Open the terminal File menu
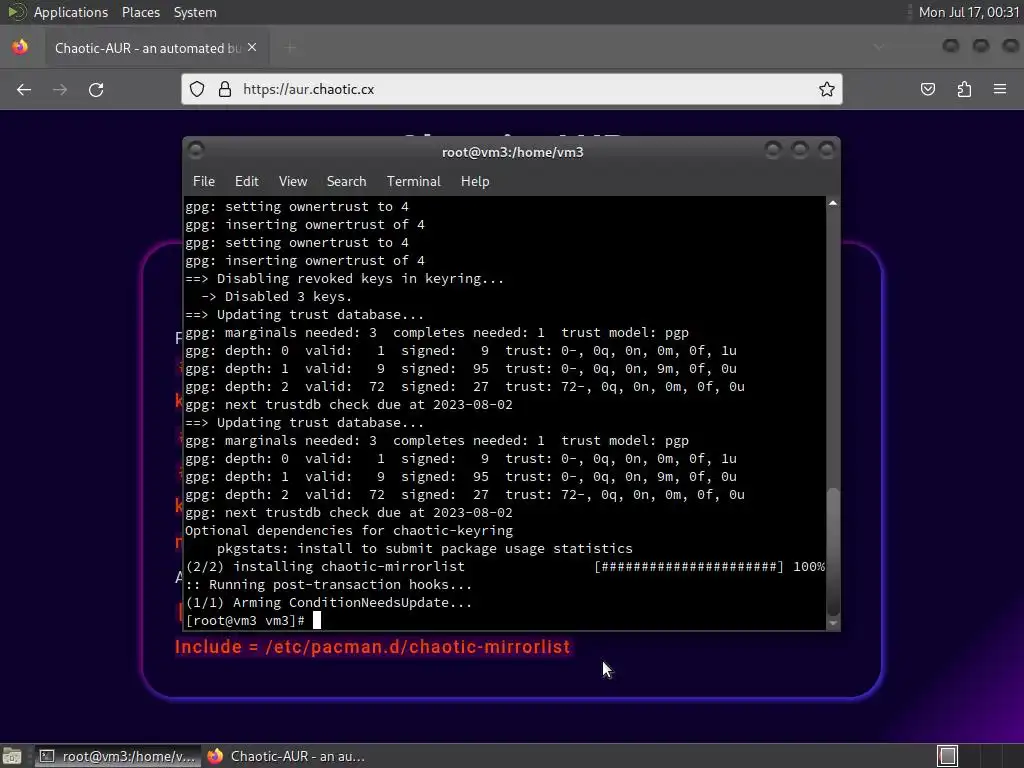This screenshot has width=1024, height=768. click(204, 182)
